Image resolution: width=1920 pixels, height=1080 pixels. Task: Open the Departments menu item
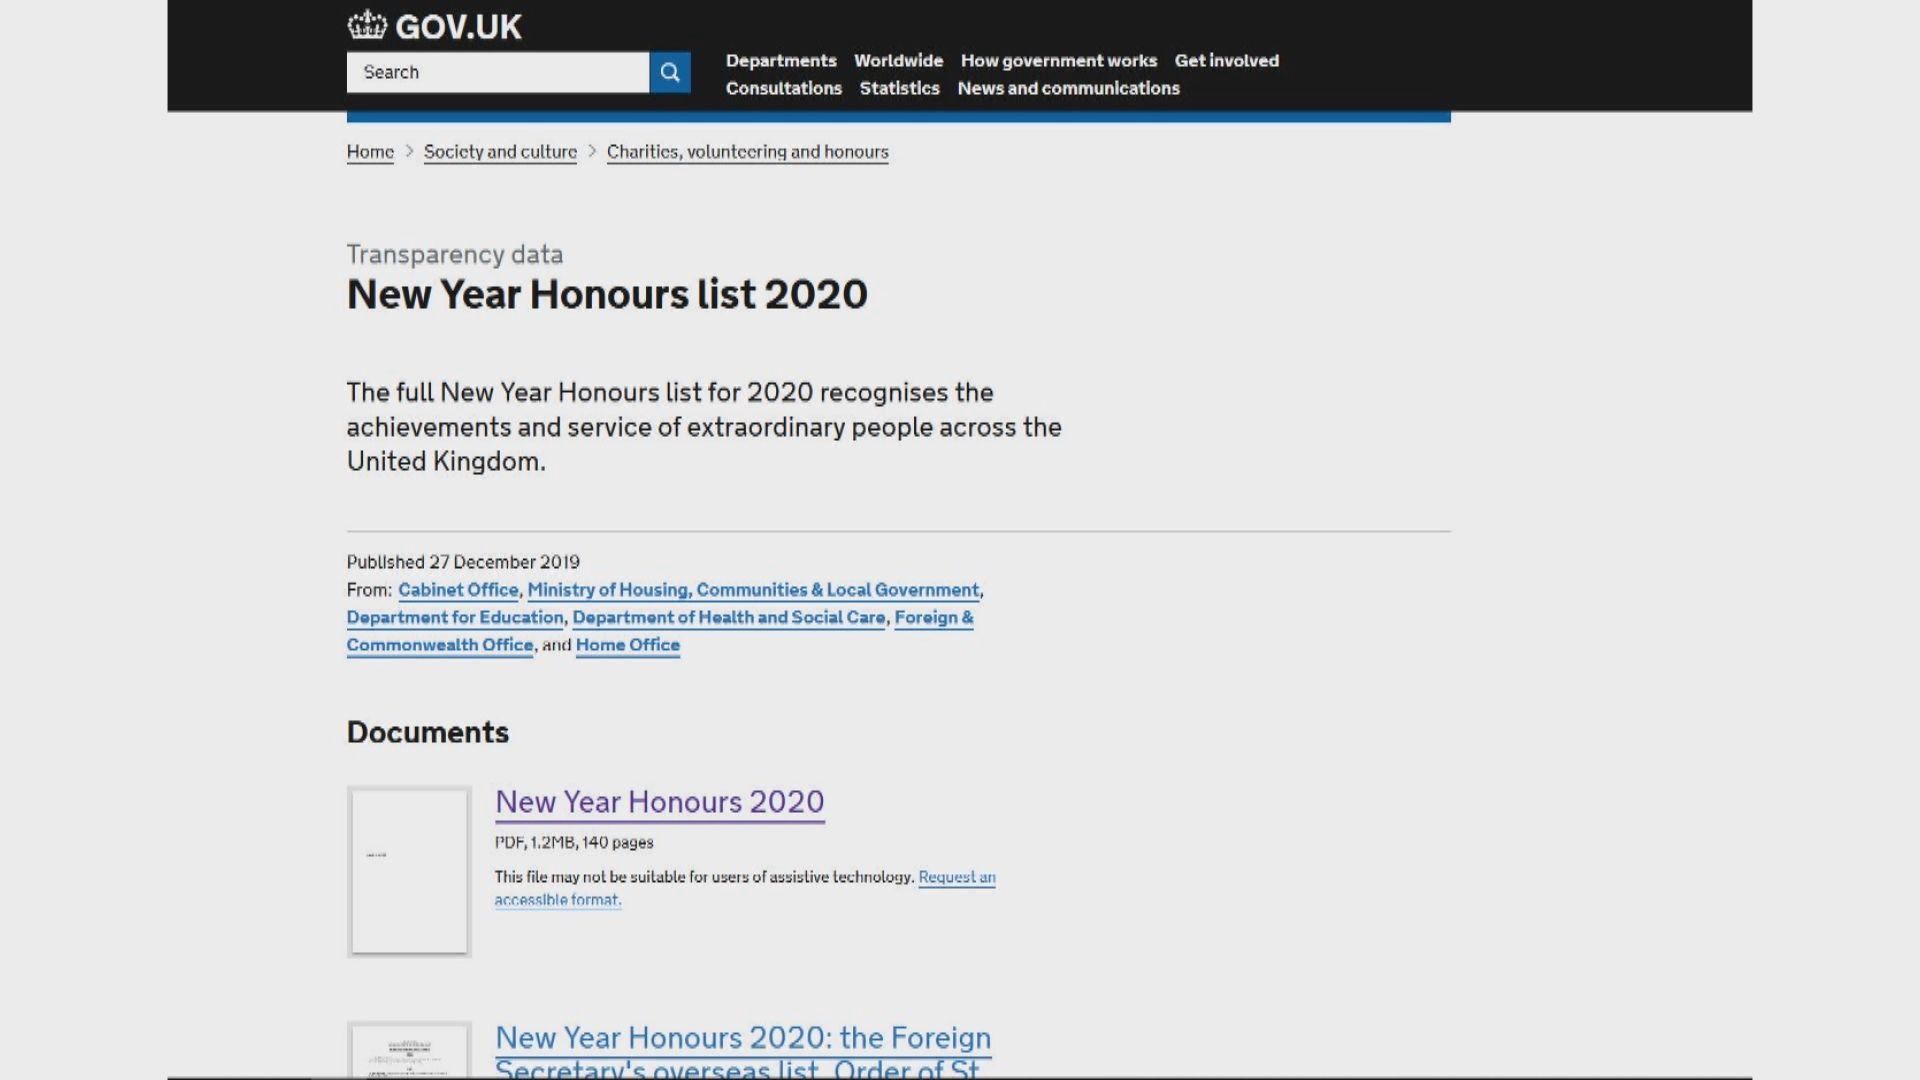pos(780,60)
